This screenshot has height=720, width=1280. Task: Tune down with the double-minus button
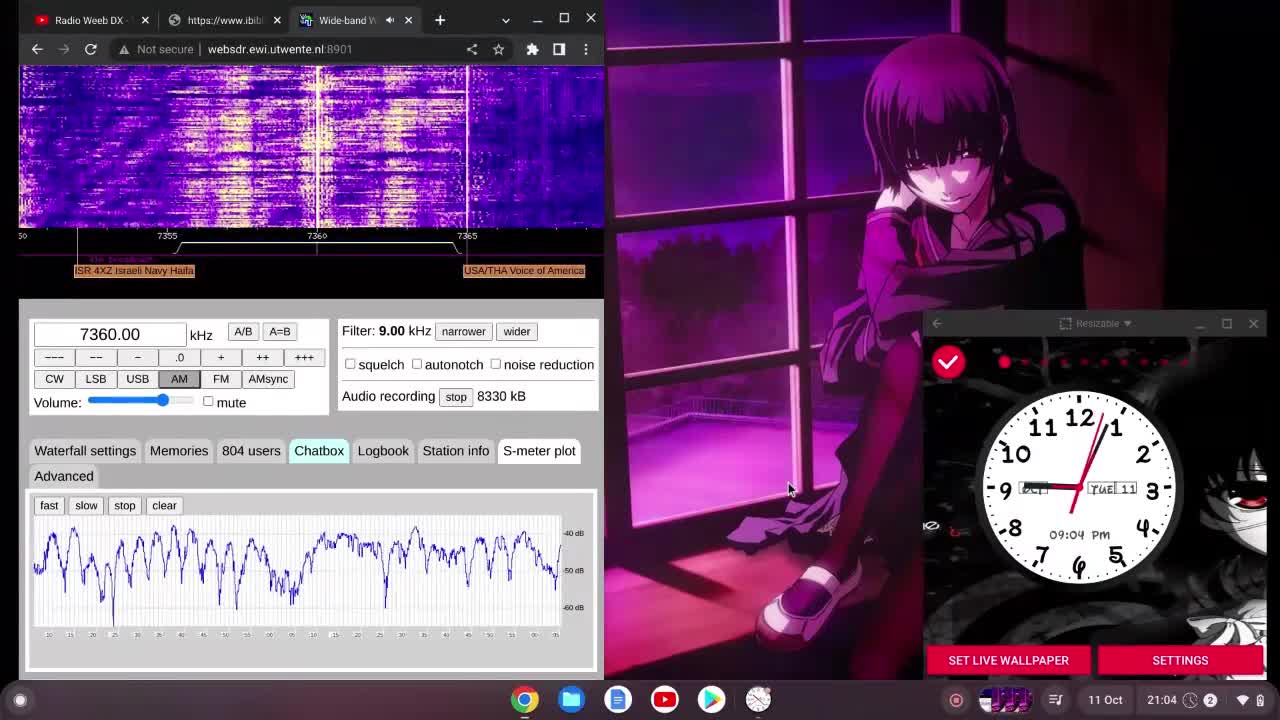pos(96,357)
